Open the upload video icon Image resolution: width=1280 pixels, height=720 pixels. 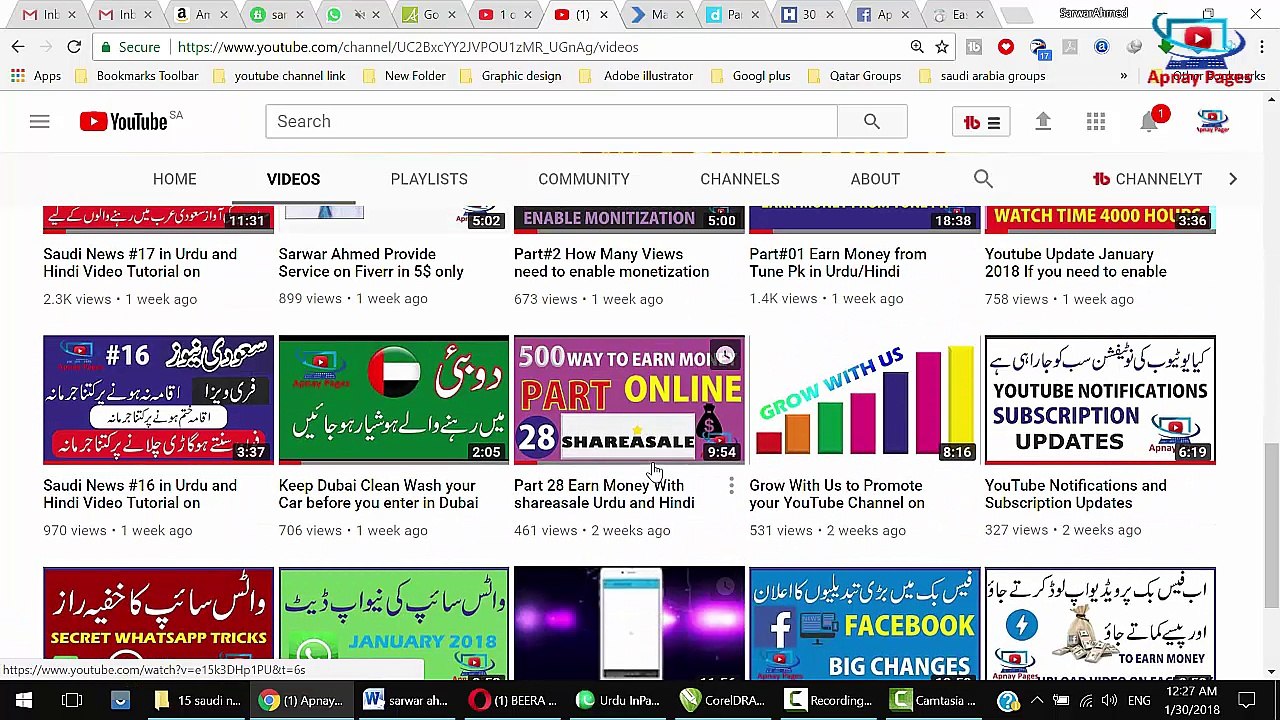(1043, 122)
